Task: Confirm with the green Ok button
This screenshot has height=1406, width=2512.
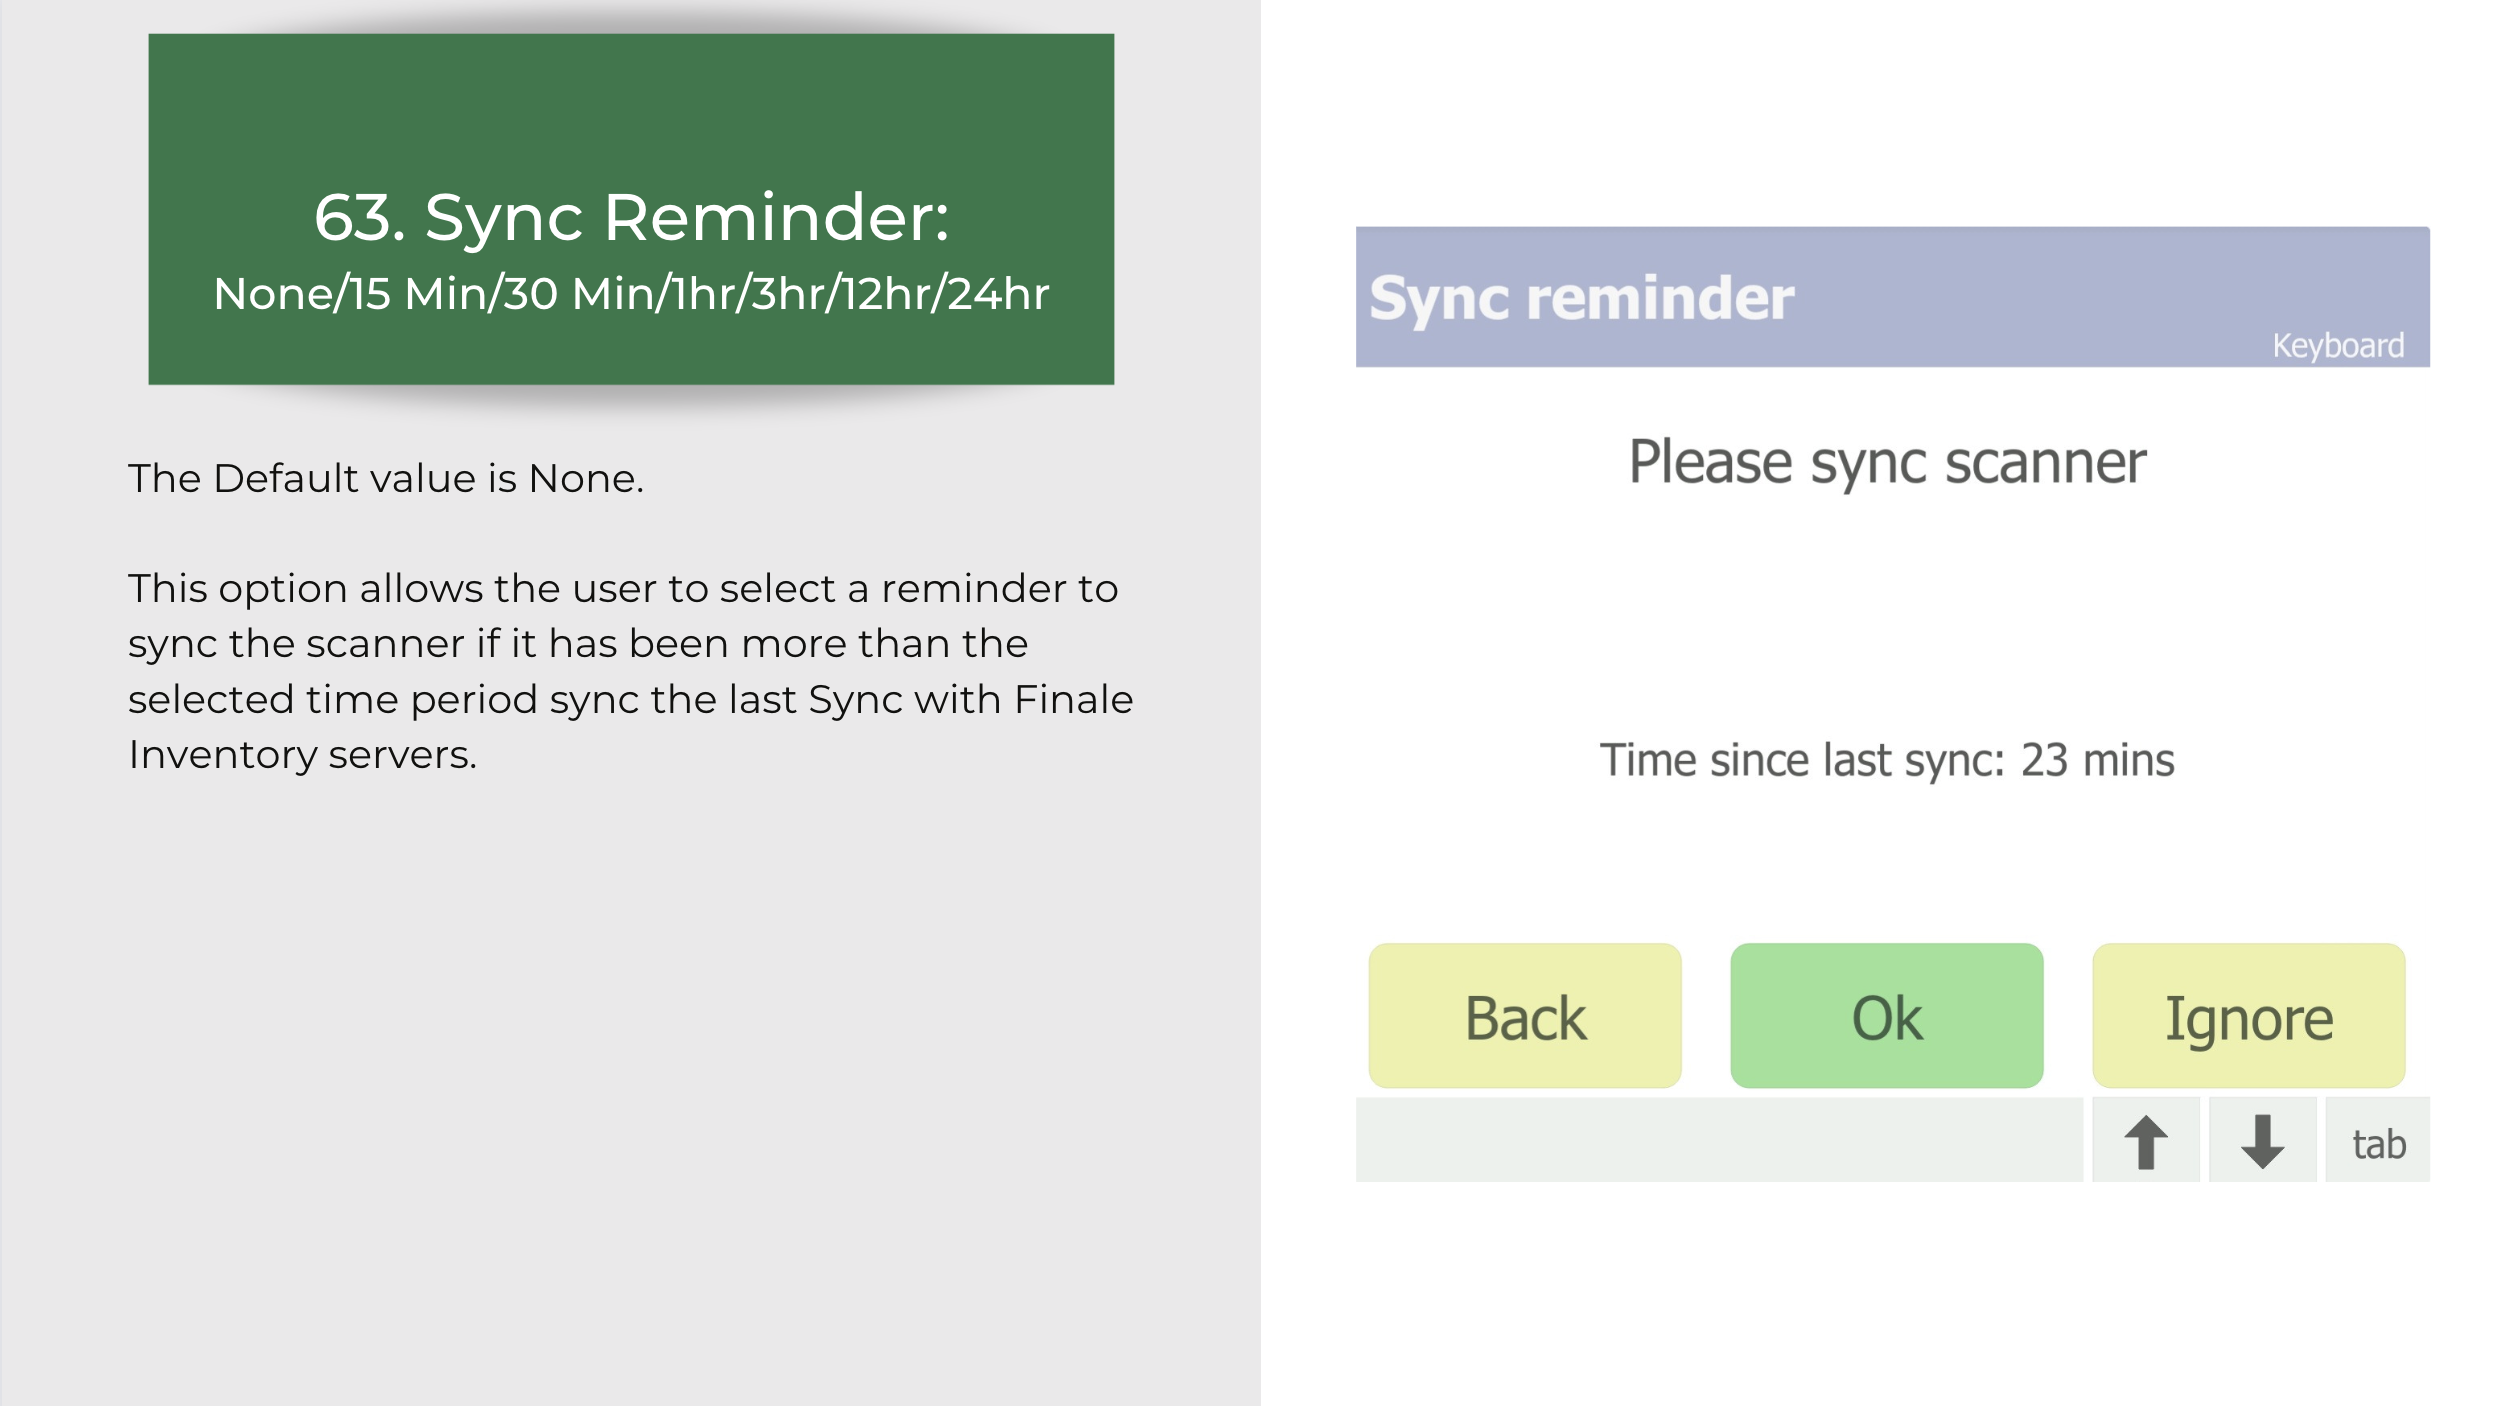Action: [x=1887, y=1015]
